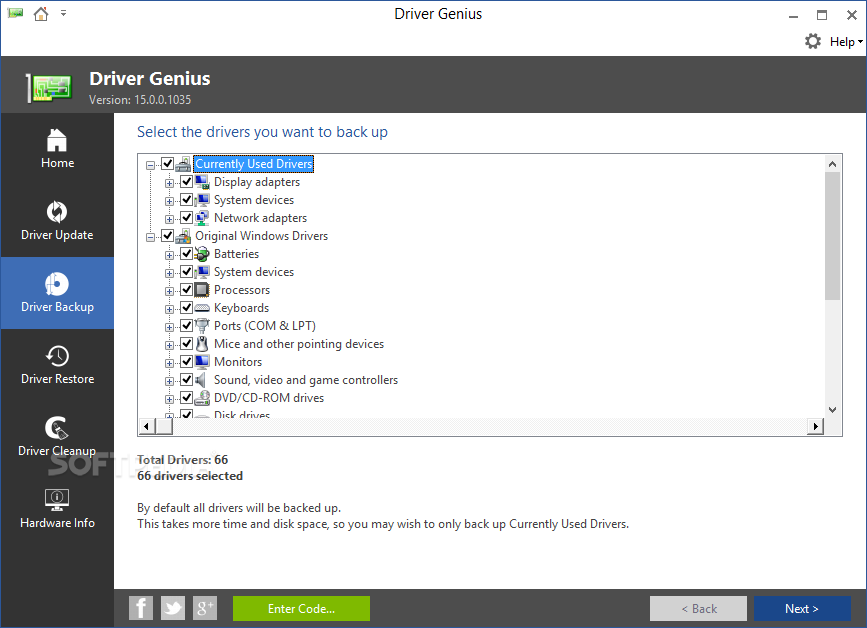Screen dimensions: 867x628
Task: Click the Next button
Action: point(802,609)
